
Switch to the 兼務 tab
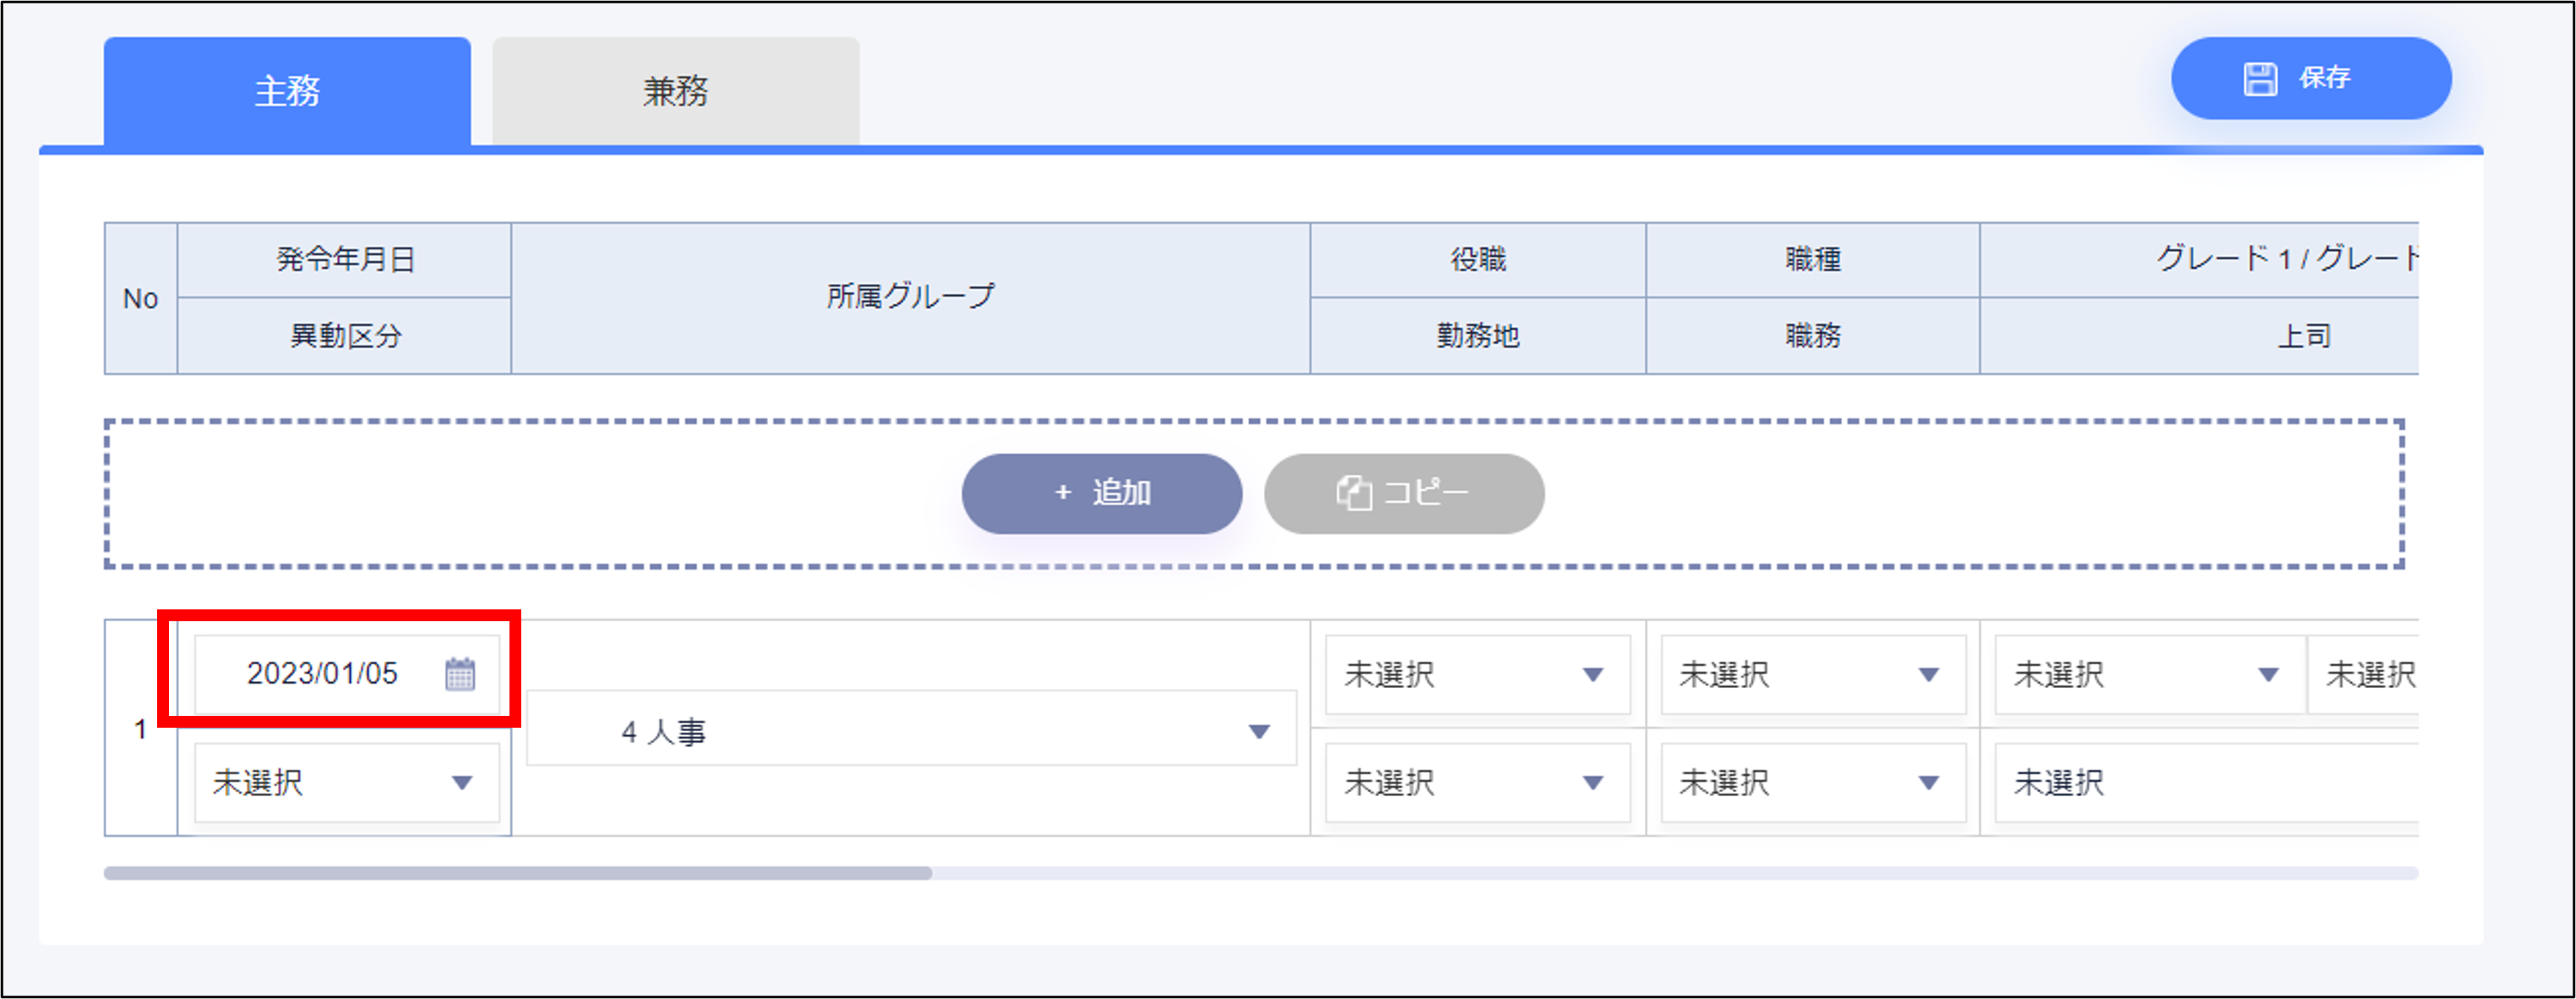coord(675,92)
